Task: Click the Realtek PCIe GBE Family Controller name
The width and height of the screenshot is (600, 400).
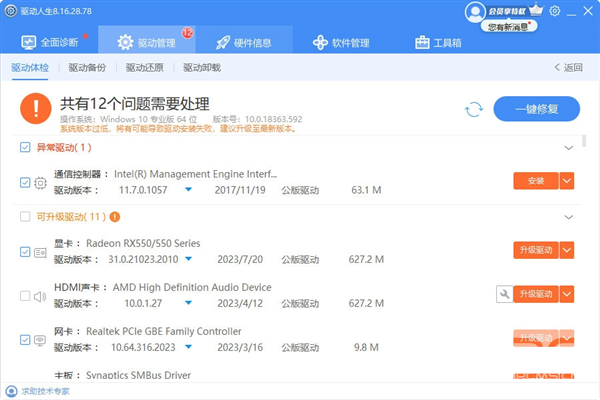Action: (x=164, y=331)
